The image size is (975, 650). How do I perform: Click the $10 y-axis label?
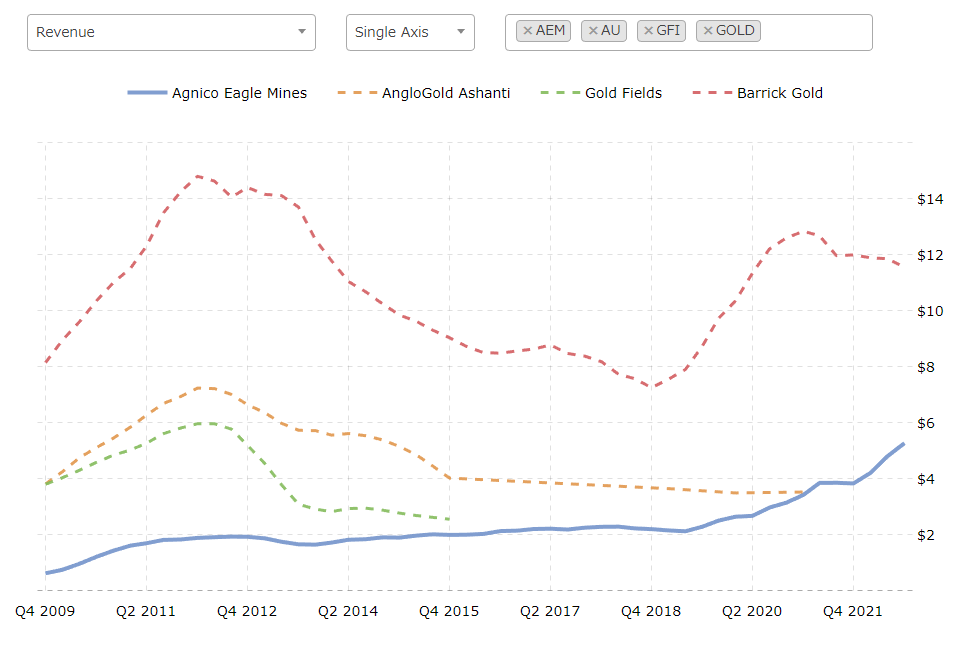930,311
